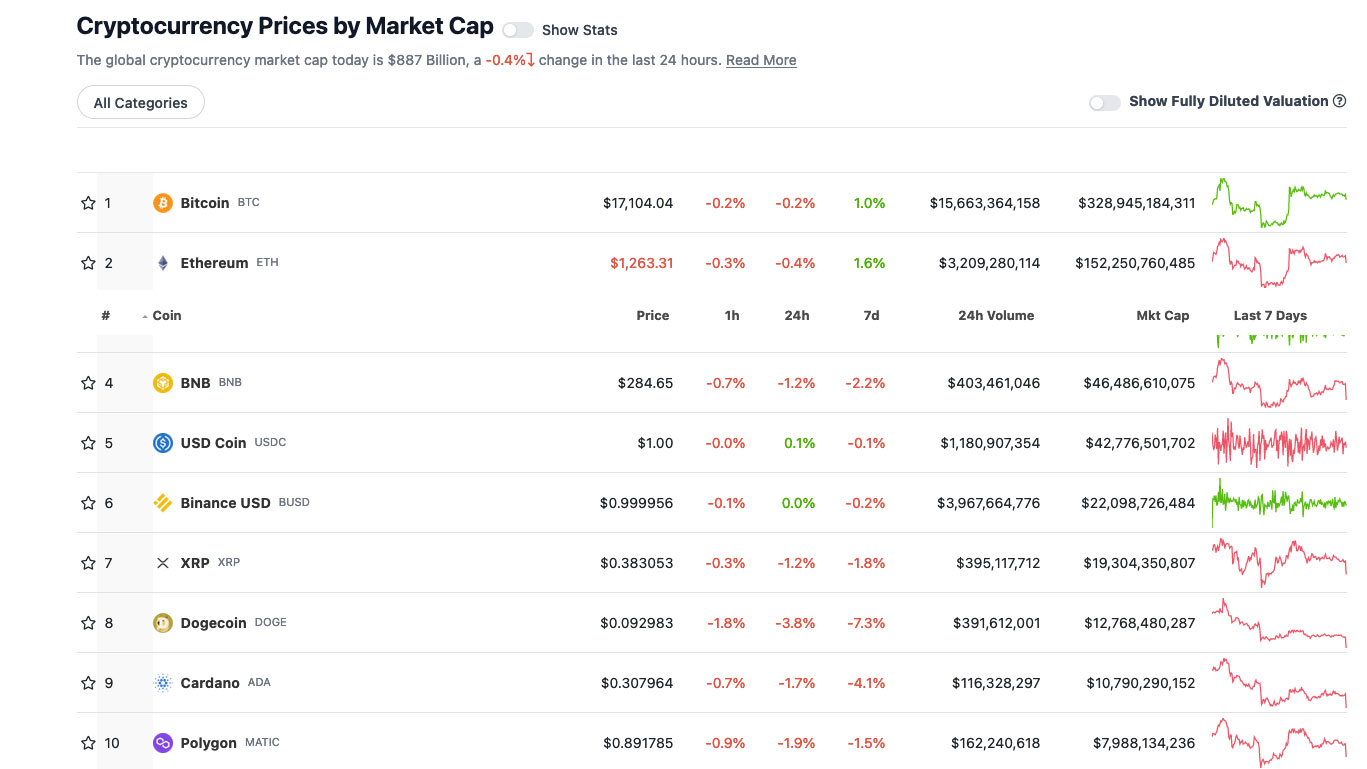Sort table by Coin column header
The height and width of the screenshot is (769, 1367).
pyautogui.click(x=167, y=316)
